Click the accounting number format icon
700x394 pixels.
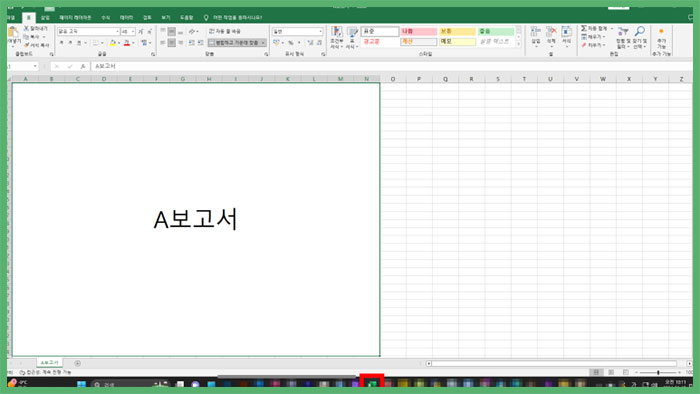276,43
